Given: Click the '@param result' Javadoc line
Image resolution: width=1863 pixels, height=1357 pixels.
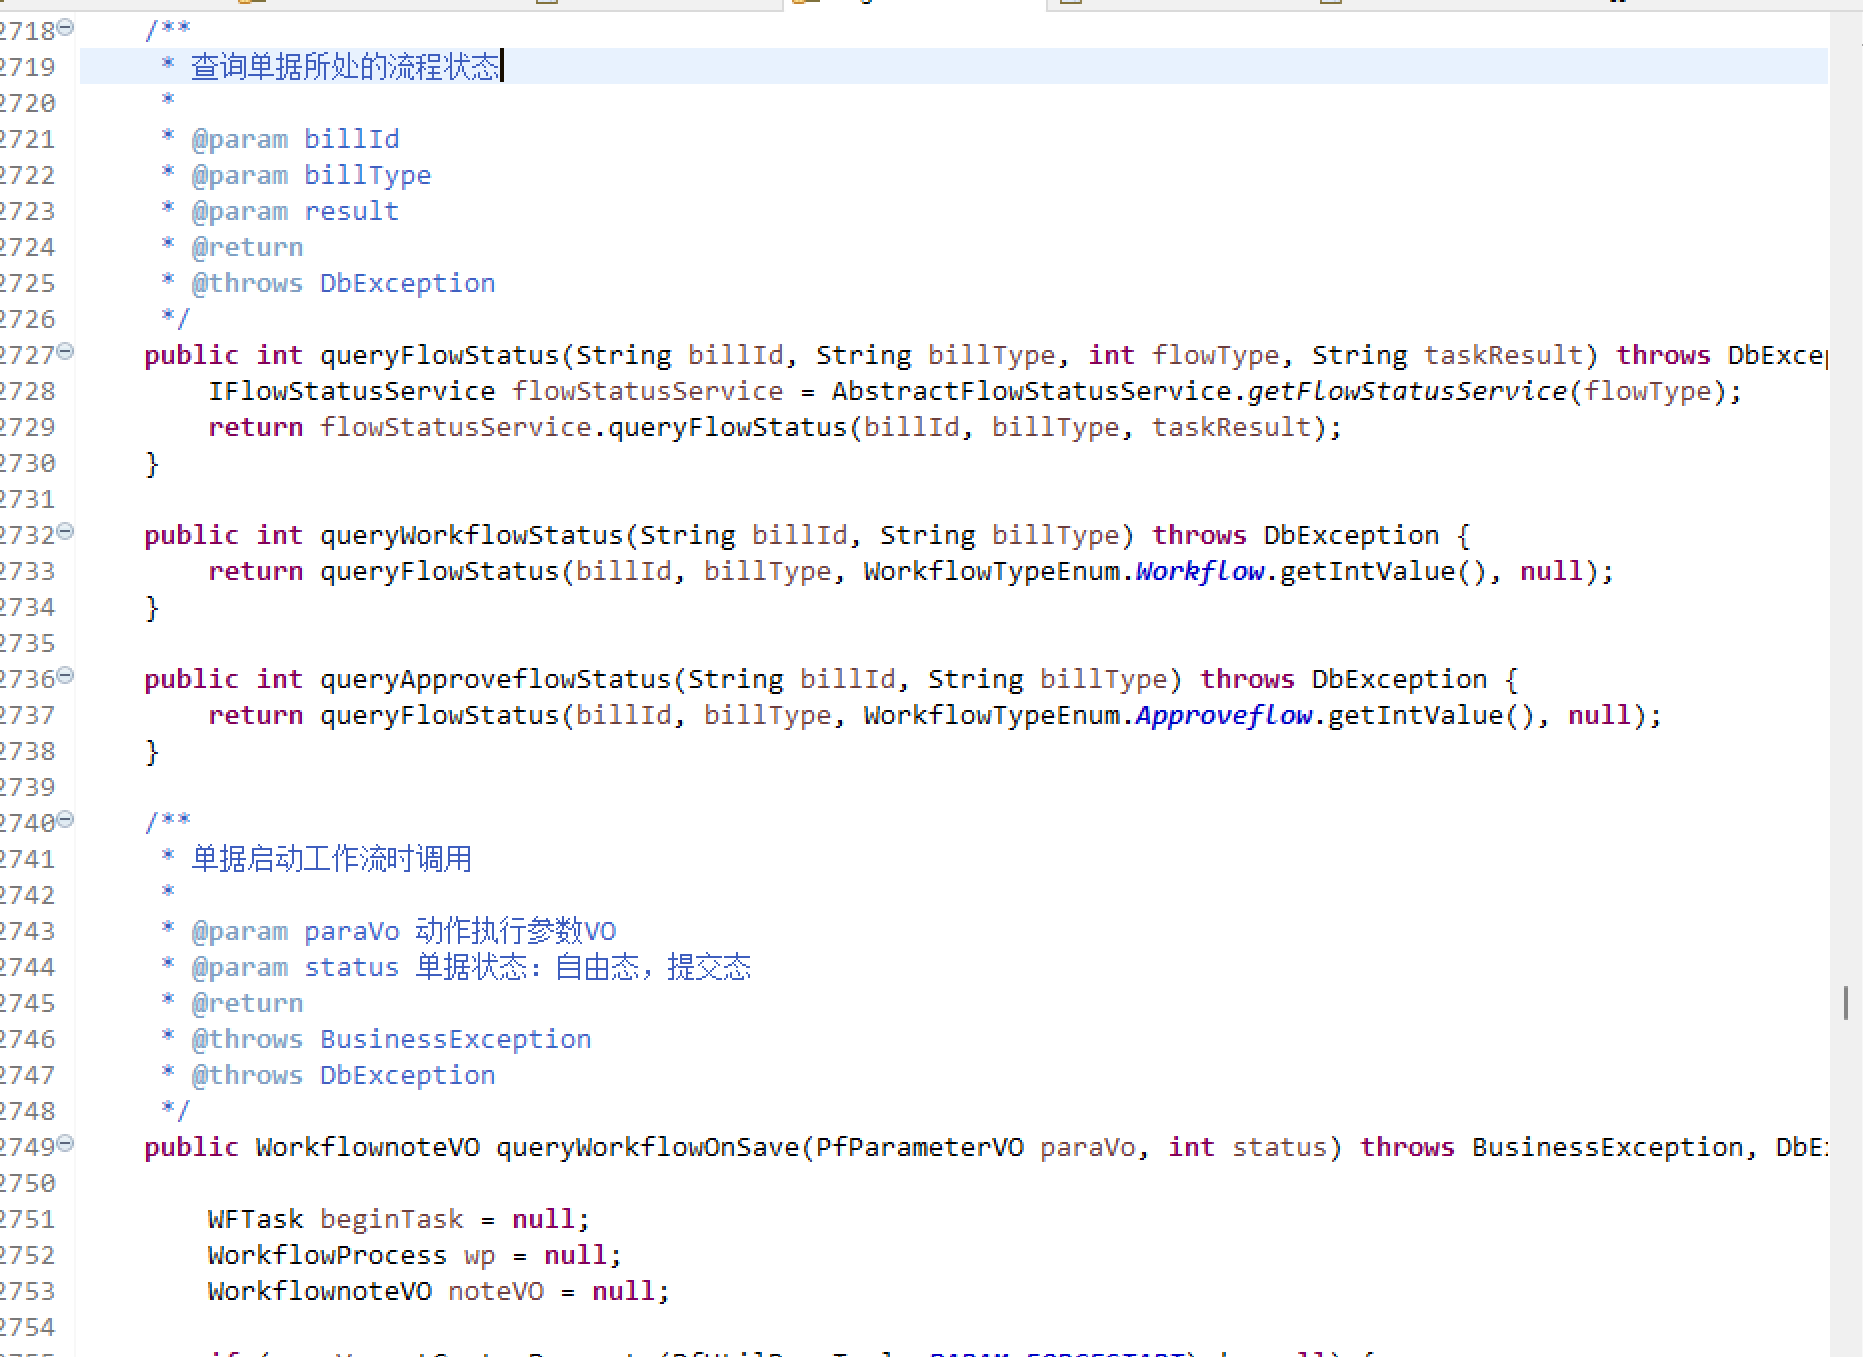Looking at the screenshot, I should pos(295,211).
